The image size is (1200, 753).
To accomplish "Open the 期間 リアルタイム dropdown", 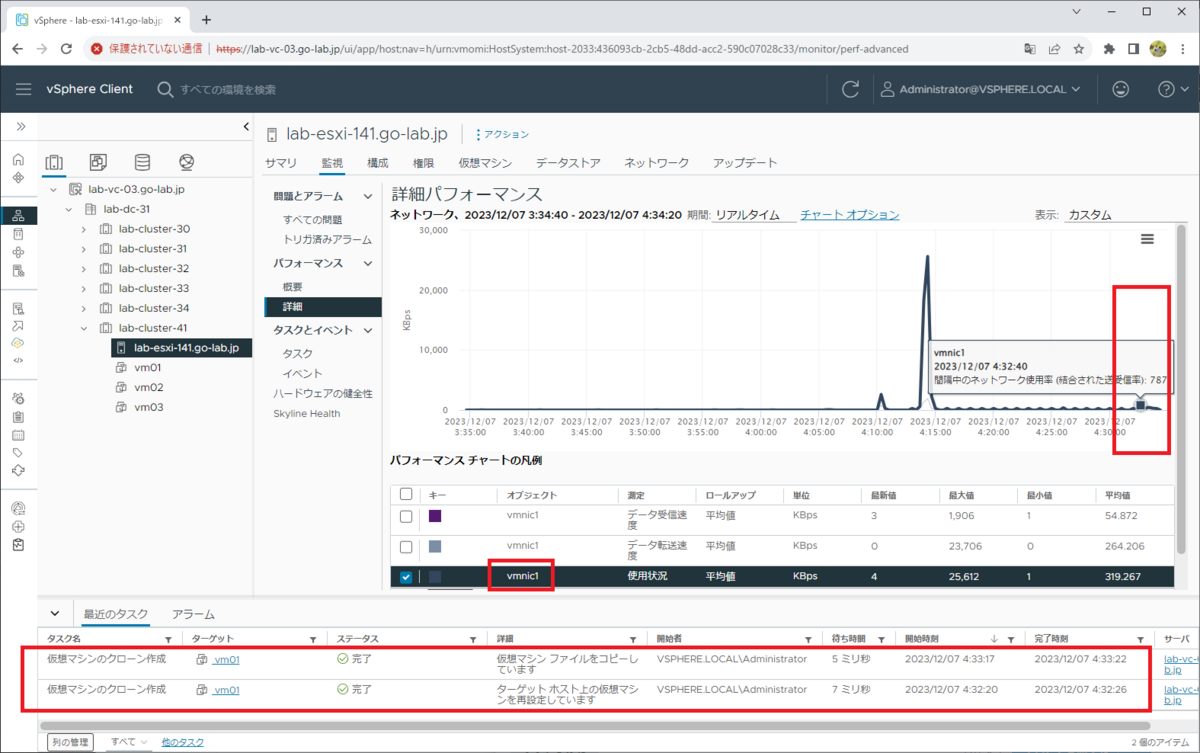I will click(754, 215).
